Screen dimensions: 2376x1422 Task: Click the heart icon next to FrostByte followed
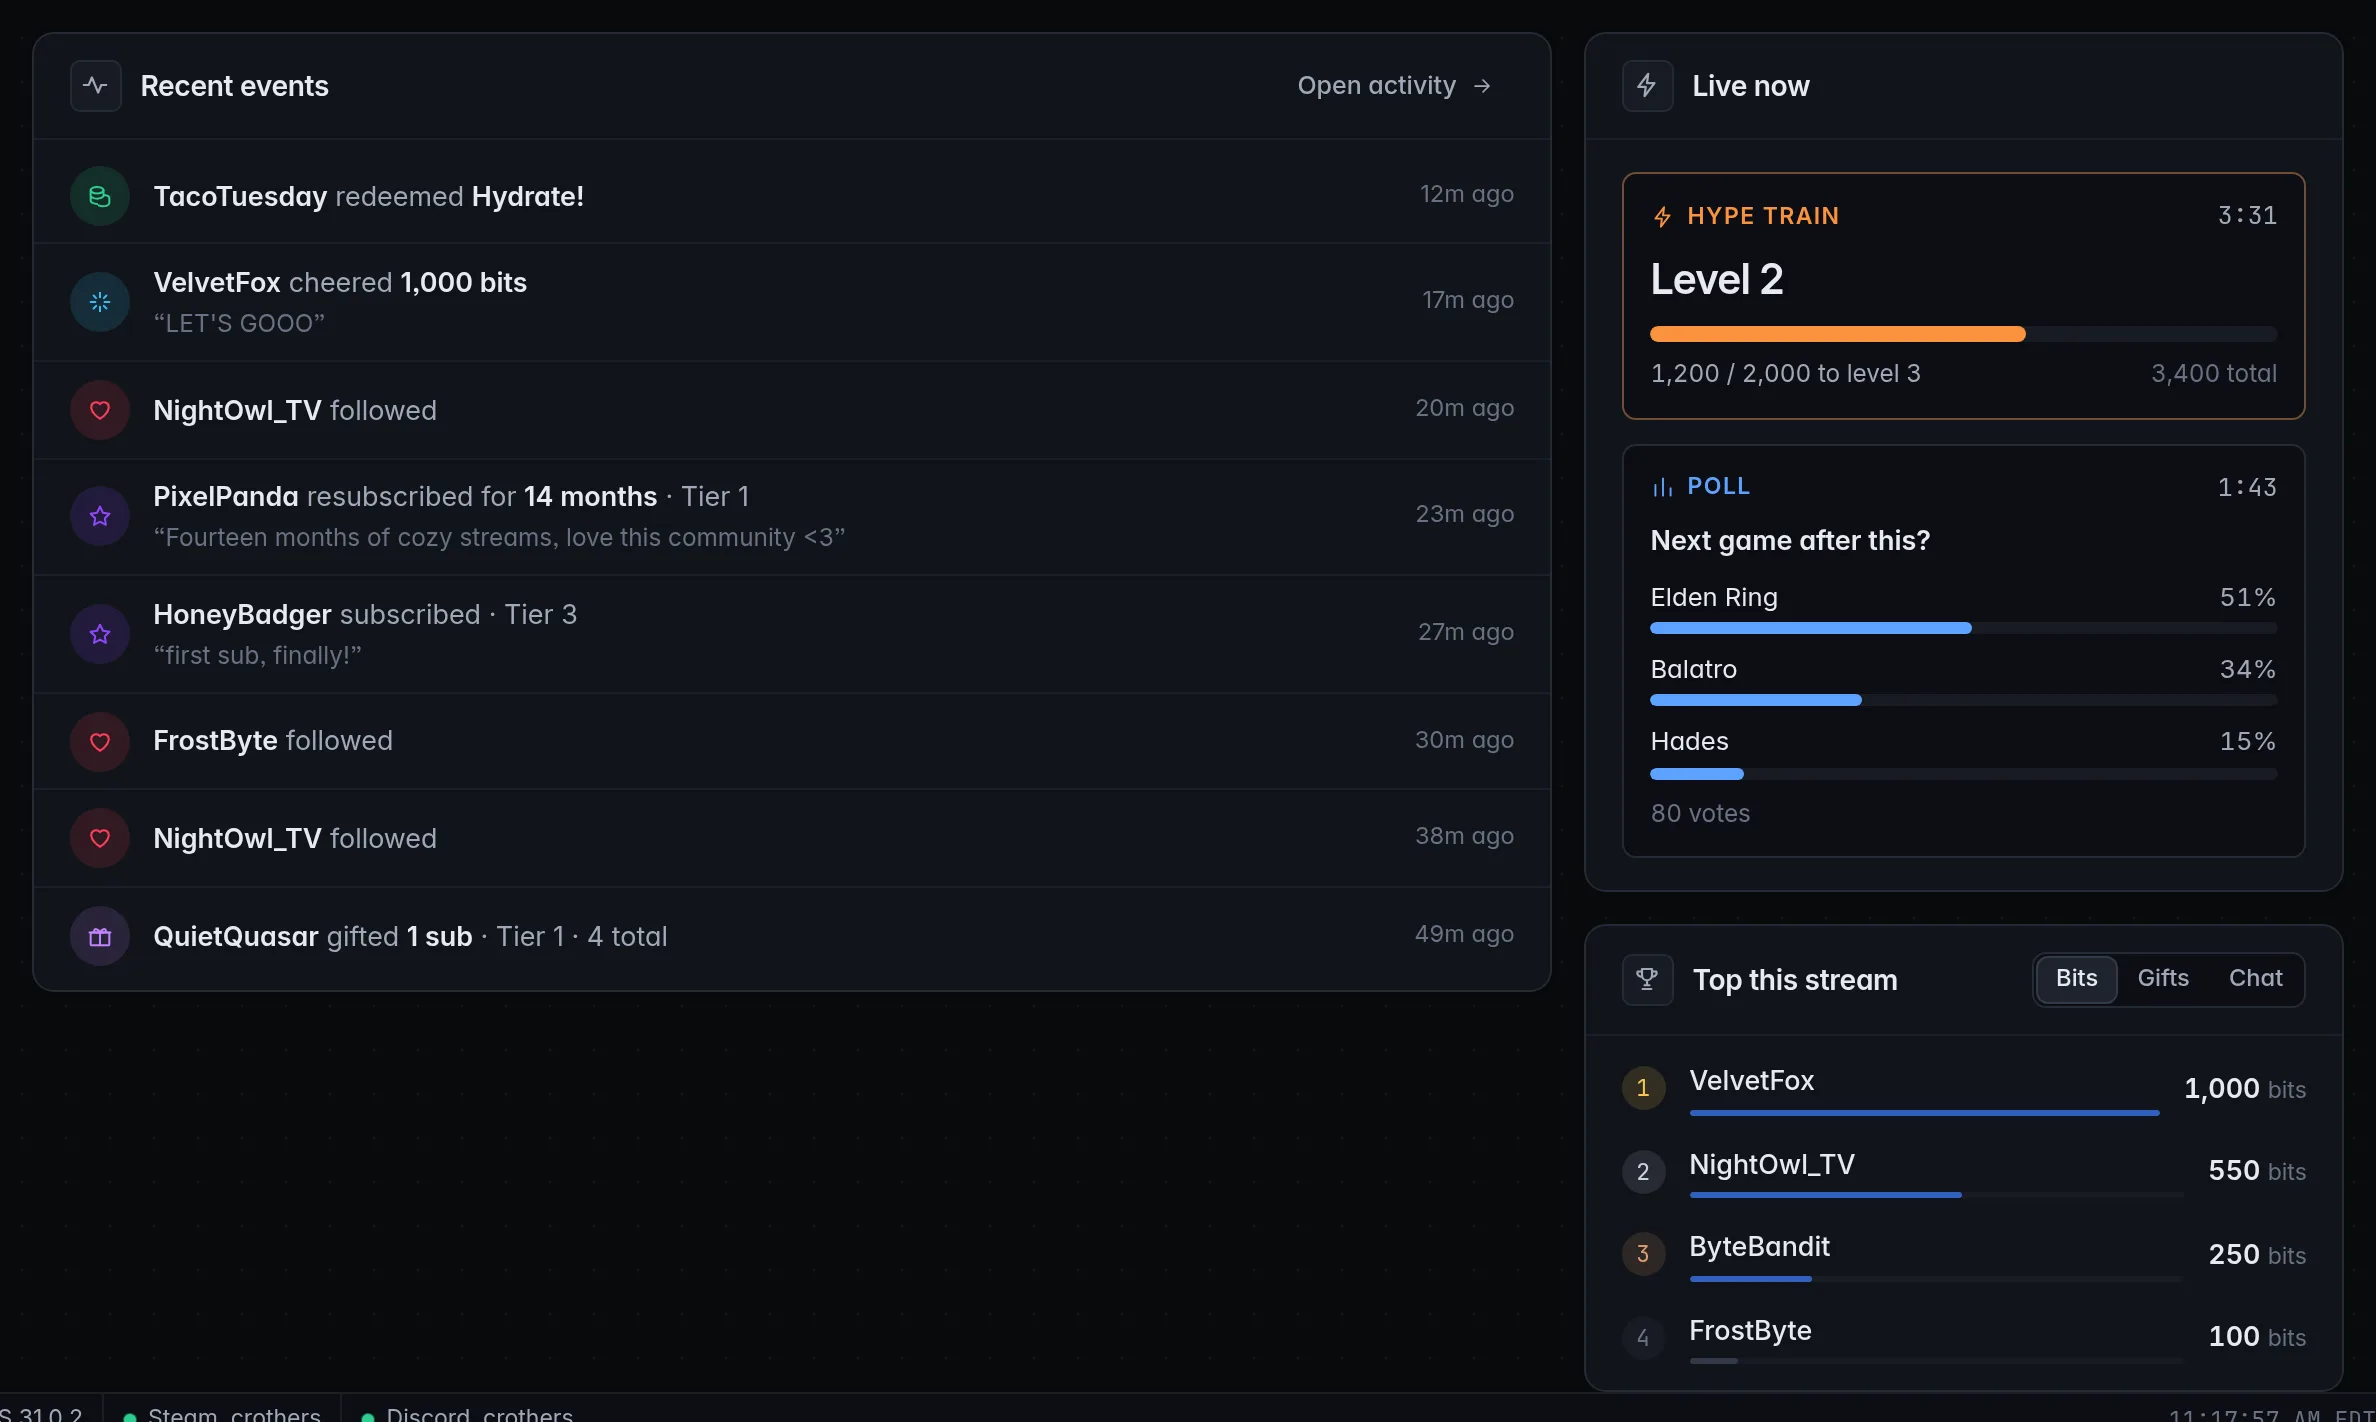(x=100, y=742)
